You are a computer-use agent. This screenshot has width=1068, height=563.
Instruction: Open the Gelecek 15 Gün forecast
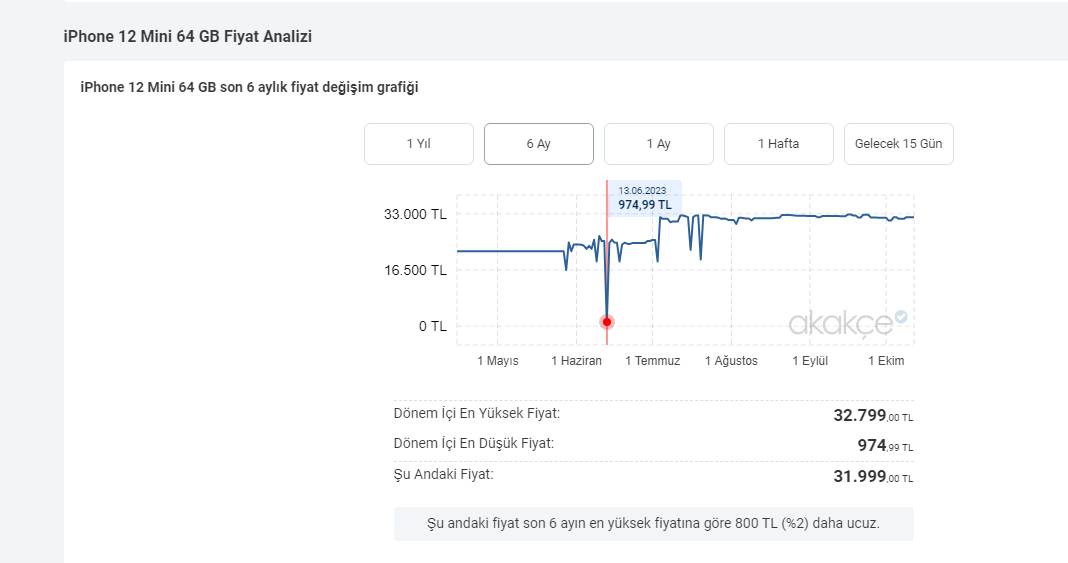[899, 144]
